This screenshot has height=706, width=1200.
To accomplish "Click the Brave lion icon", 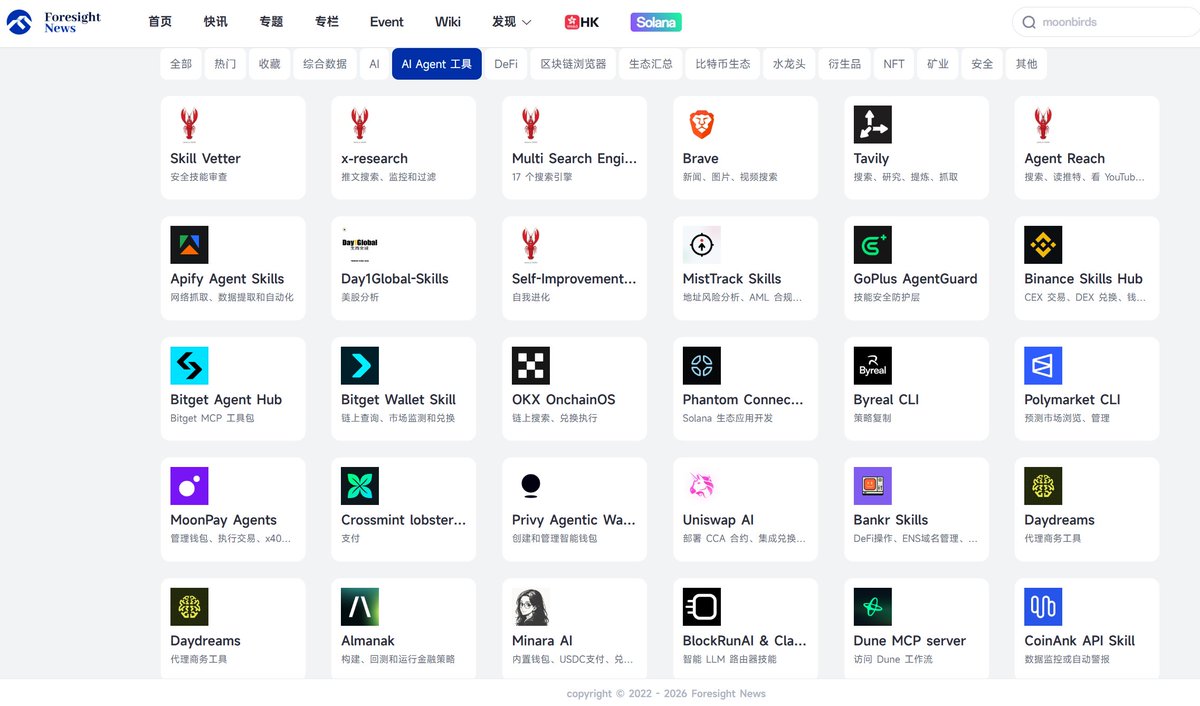I will pos(702,125).
